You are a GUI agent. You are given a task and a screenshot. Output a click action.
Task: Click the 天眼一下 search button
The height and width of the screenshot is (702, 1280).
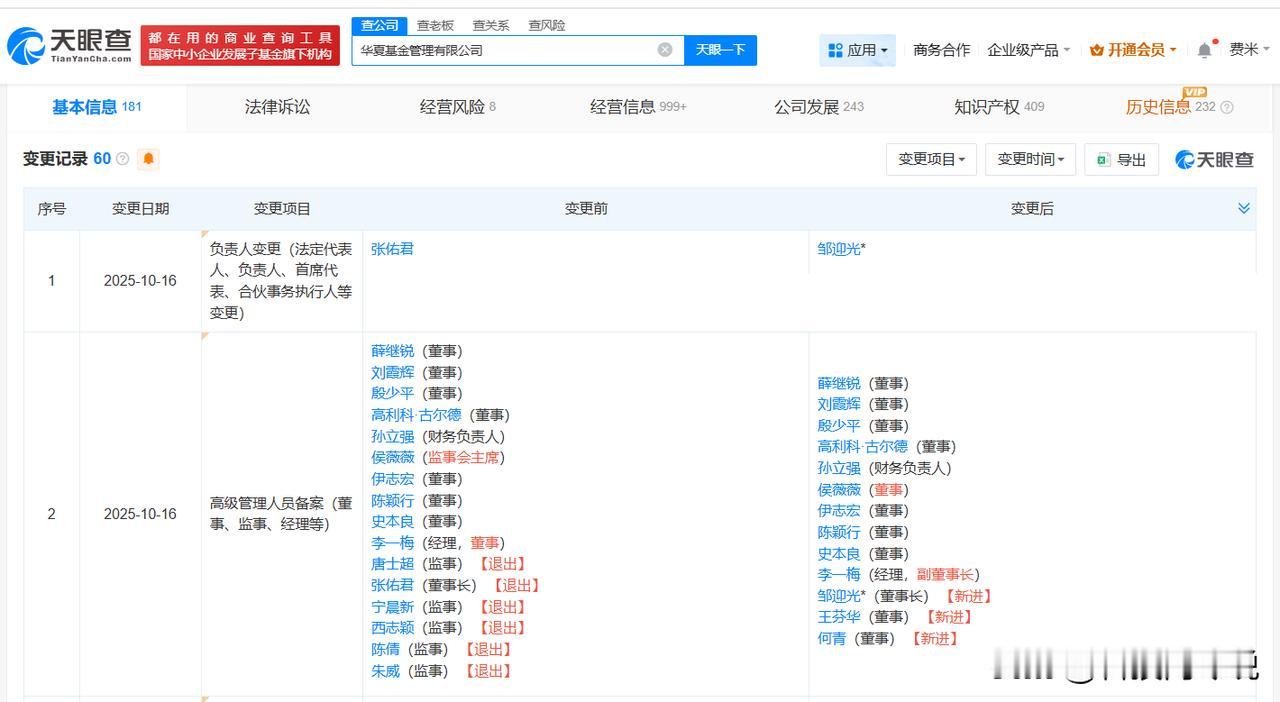pyautogui.click(x=720, y=50)
